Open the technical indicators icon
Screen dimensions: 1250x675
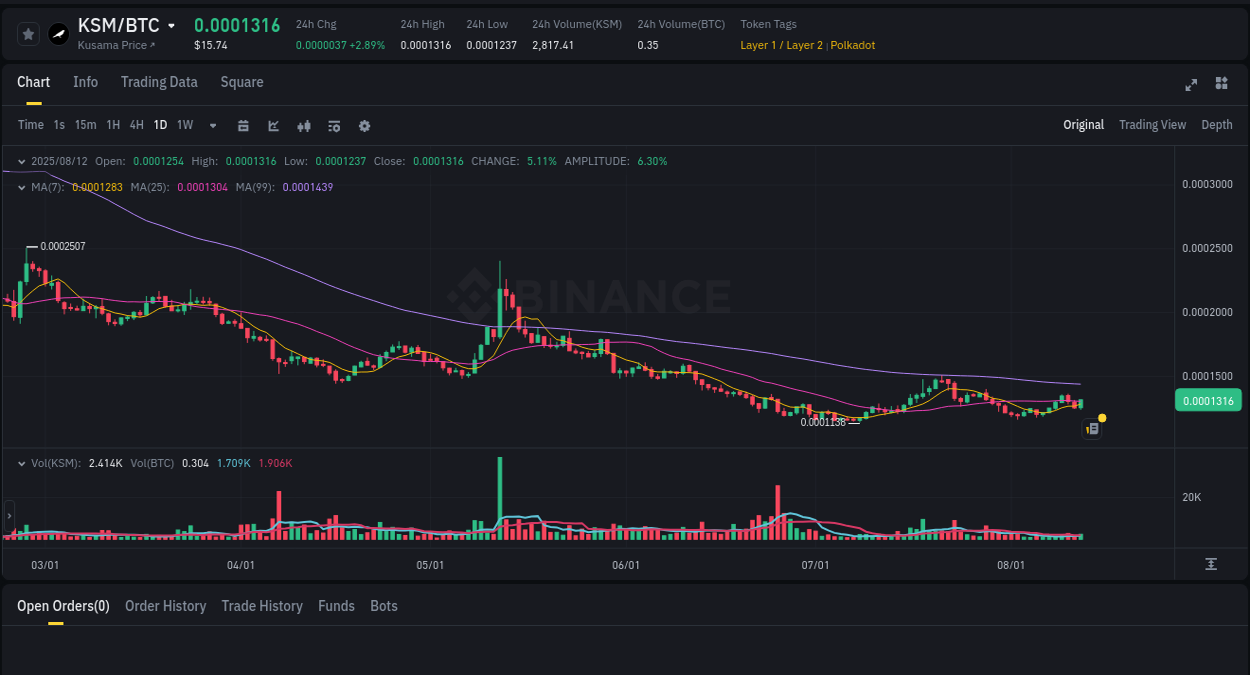click(x=303, y=125)
